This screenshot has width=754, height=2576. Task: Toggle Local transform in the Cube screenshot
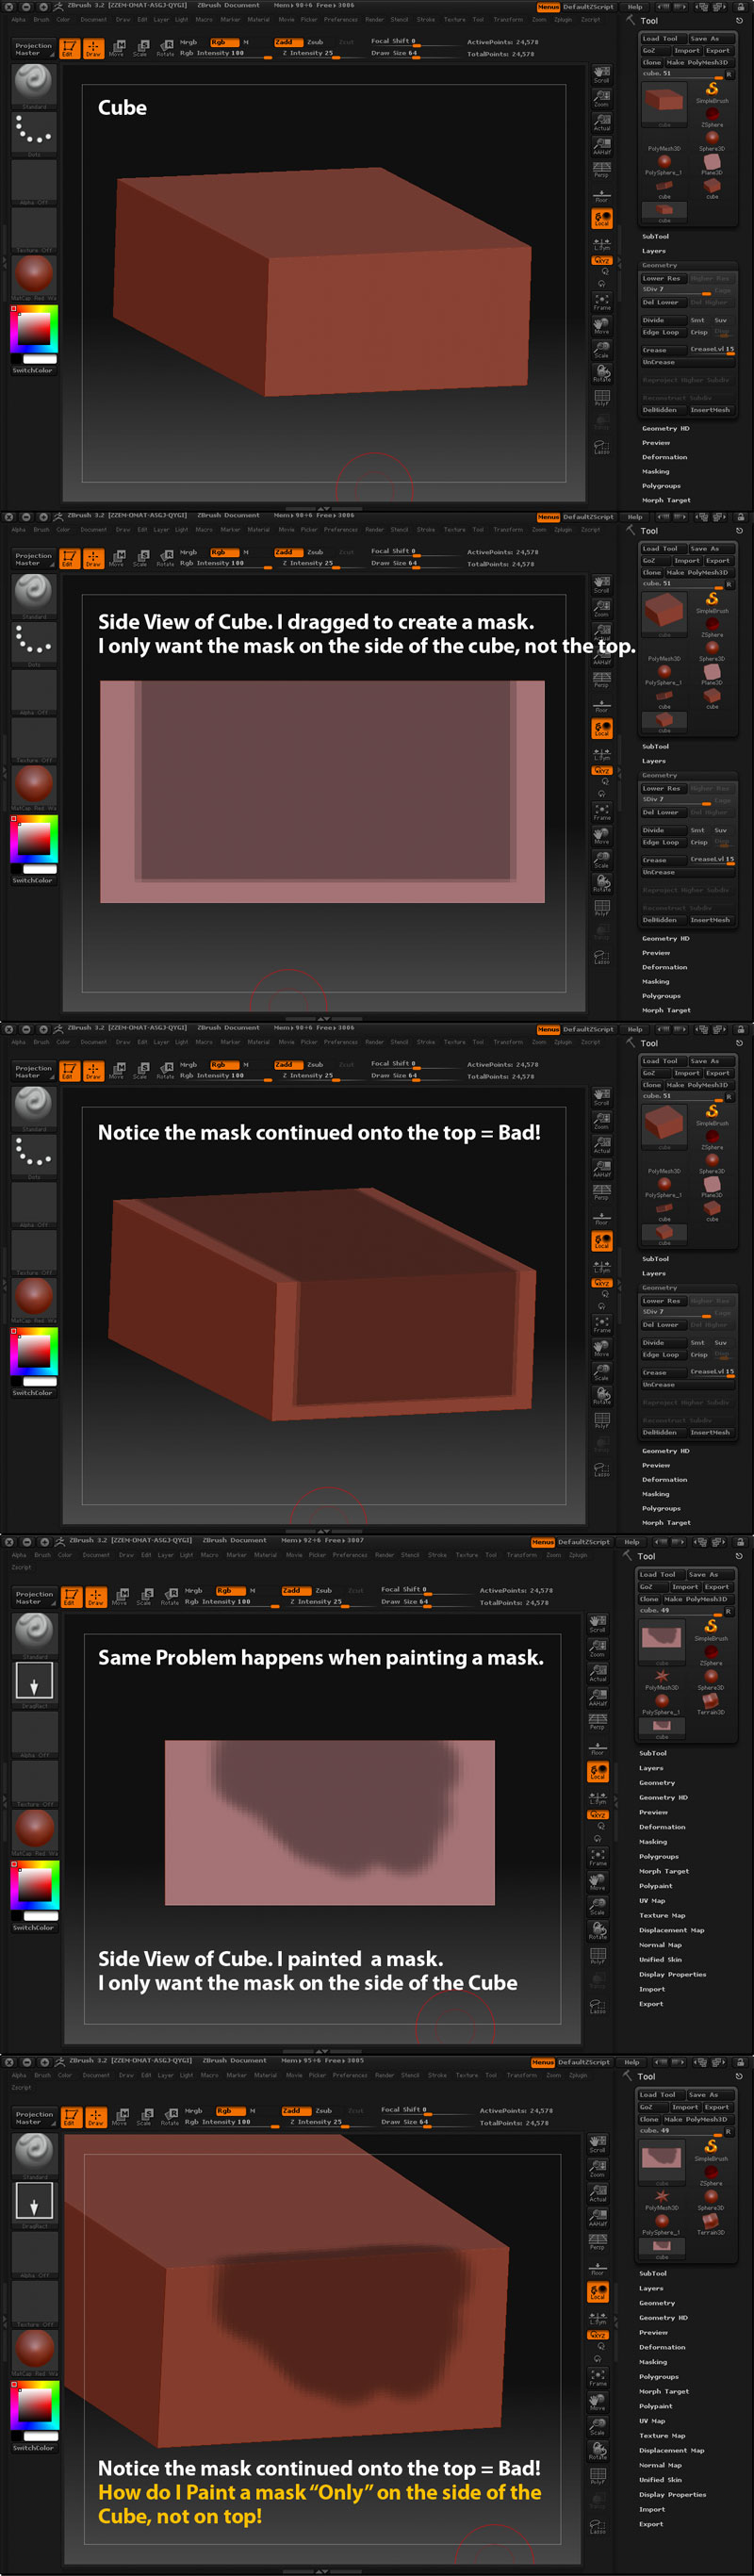(x=601, y=218)
